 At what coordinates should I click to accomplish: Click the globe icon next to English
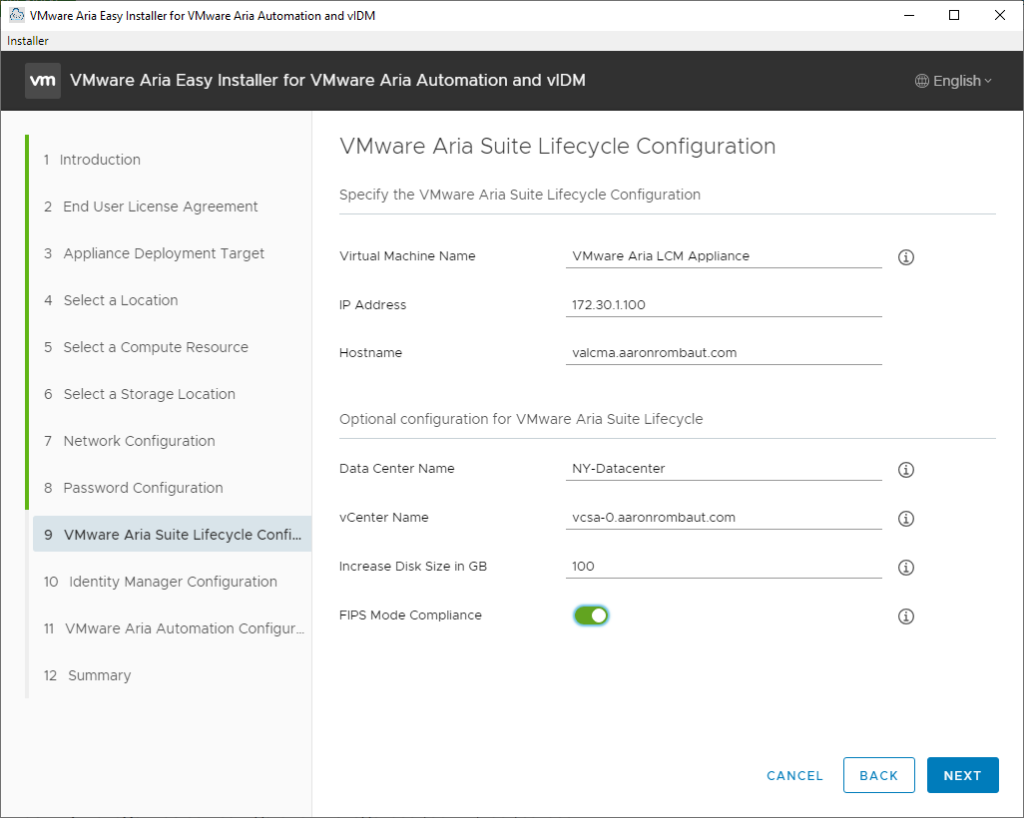(922, 81)
